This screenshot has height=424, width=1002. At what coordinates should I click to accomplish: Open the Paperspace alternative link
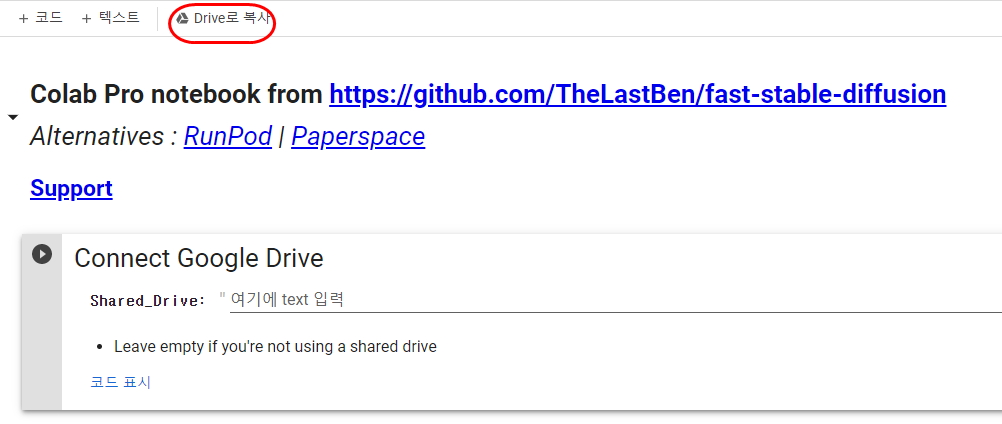coord(358,136)
